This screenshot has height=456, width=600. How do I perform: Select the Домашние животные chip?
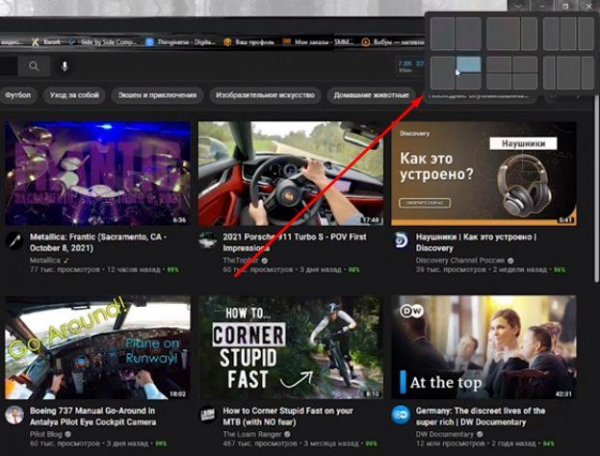pos(371,95)
